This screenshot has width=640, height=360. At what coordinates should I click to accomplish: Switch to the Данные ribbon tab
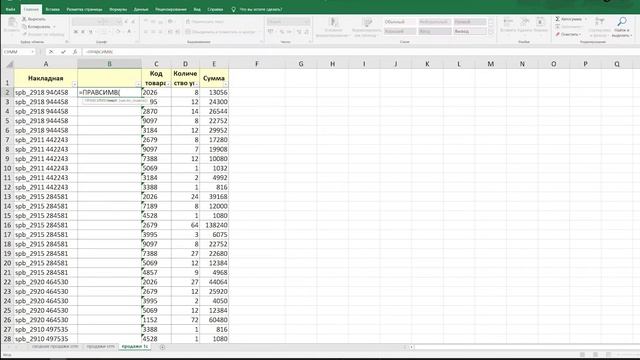(x=141, y=9)
